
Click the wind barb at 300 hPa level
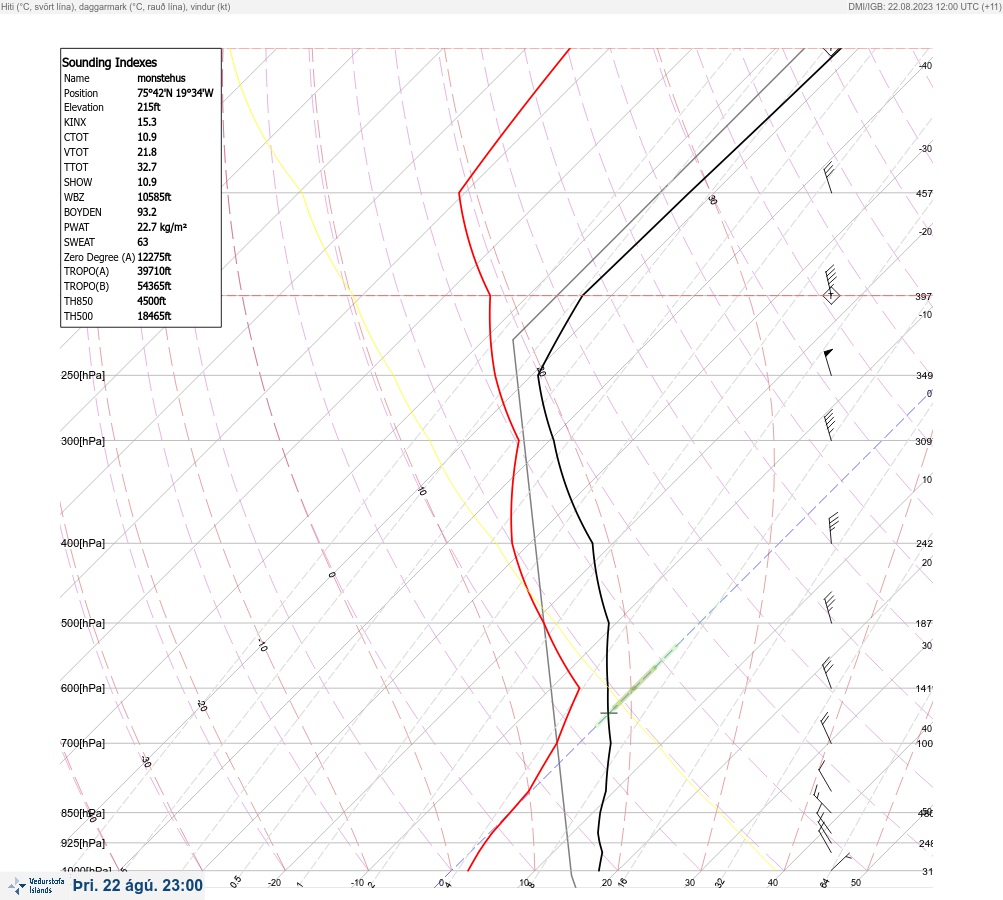coord(830,425)
